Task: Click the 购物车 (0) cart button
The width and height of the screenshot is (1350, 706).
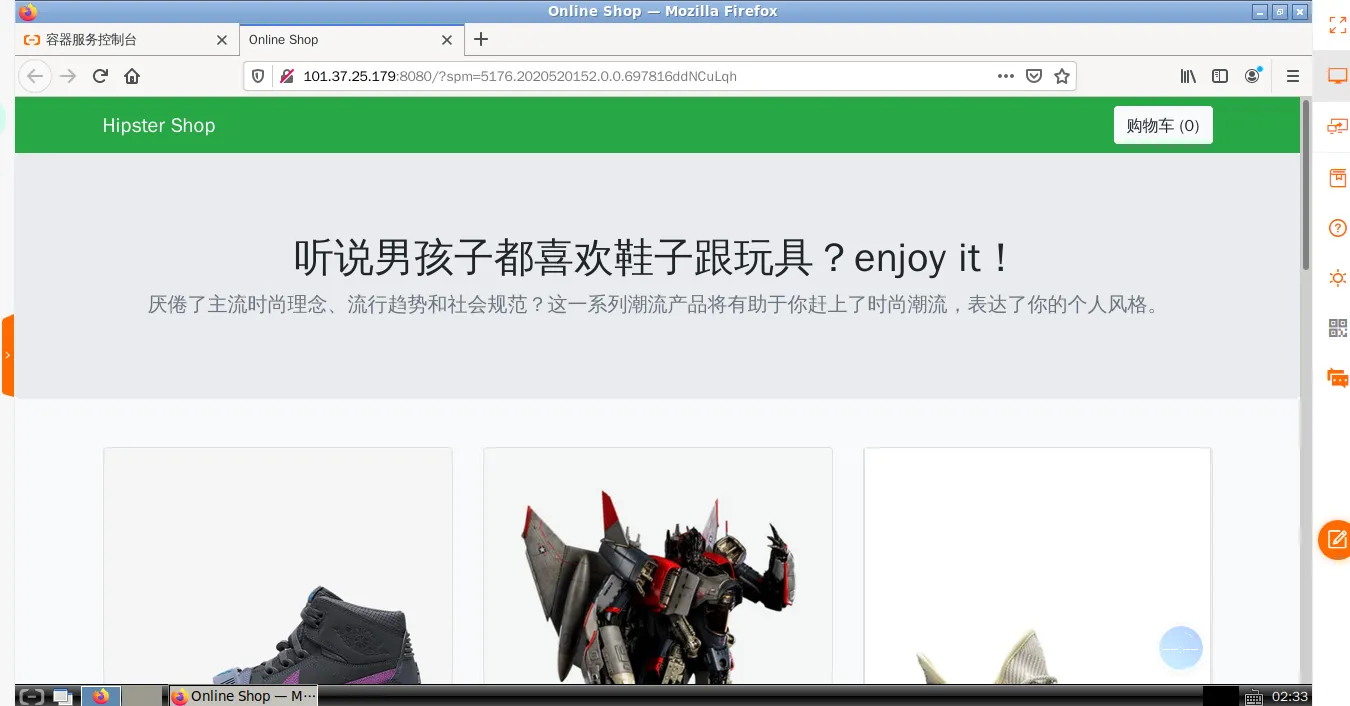Action: point(1163,124)
